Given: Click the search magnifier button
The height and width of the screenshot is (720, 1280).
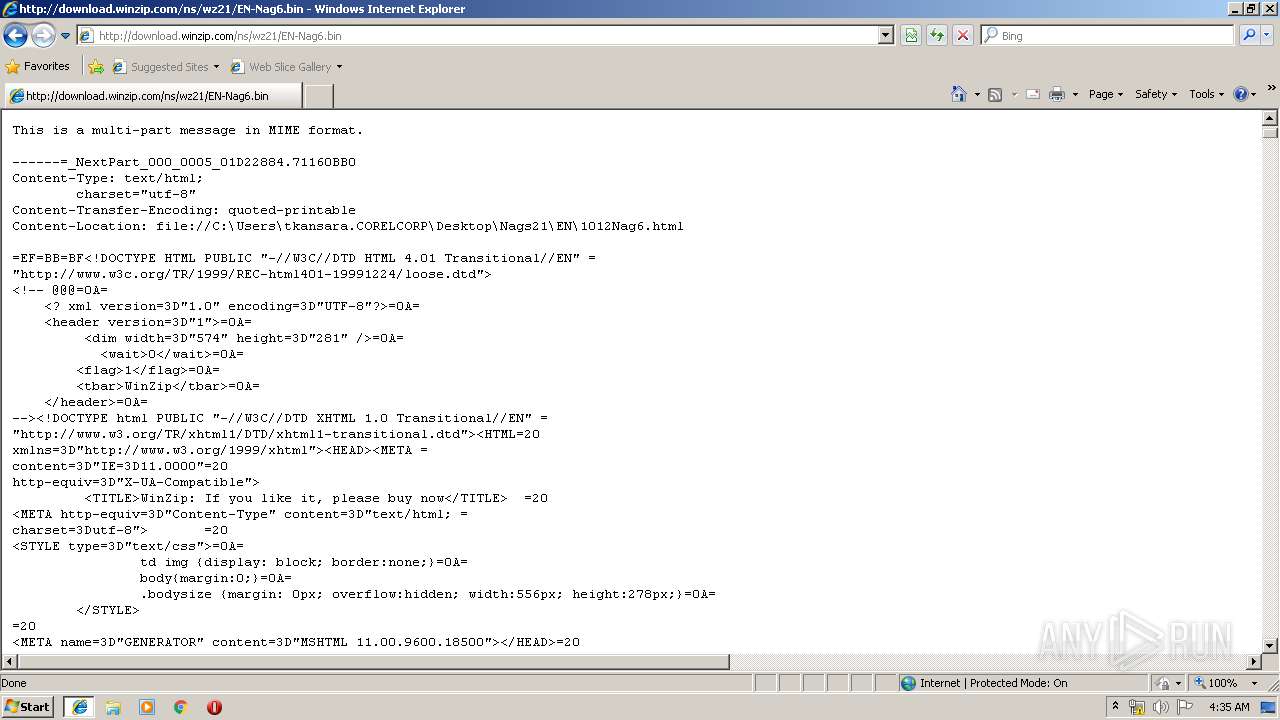Looking at the screenshot, I should [x=1249, y=35].
